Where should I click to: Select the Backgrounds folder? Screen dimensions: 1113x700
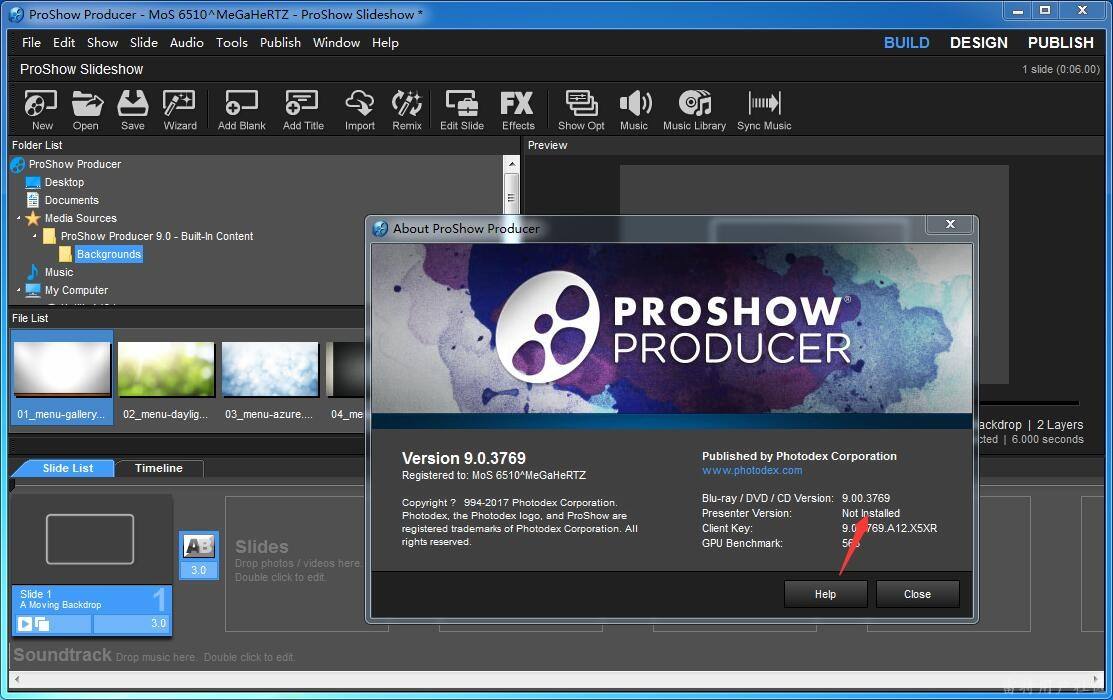[x=109, y=254]
